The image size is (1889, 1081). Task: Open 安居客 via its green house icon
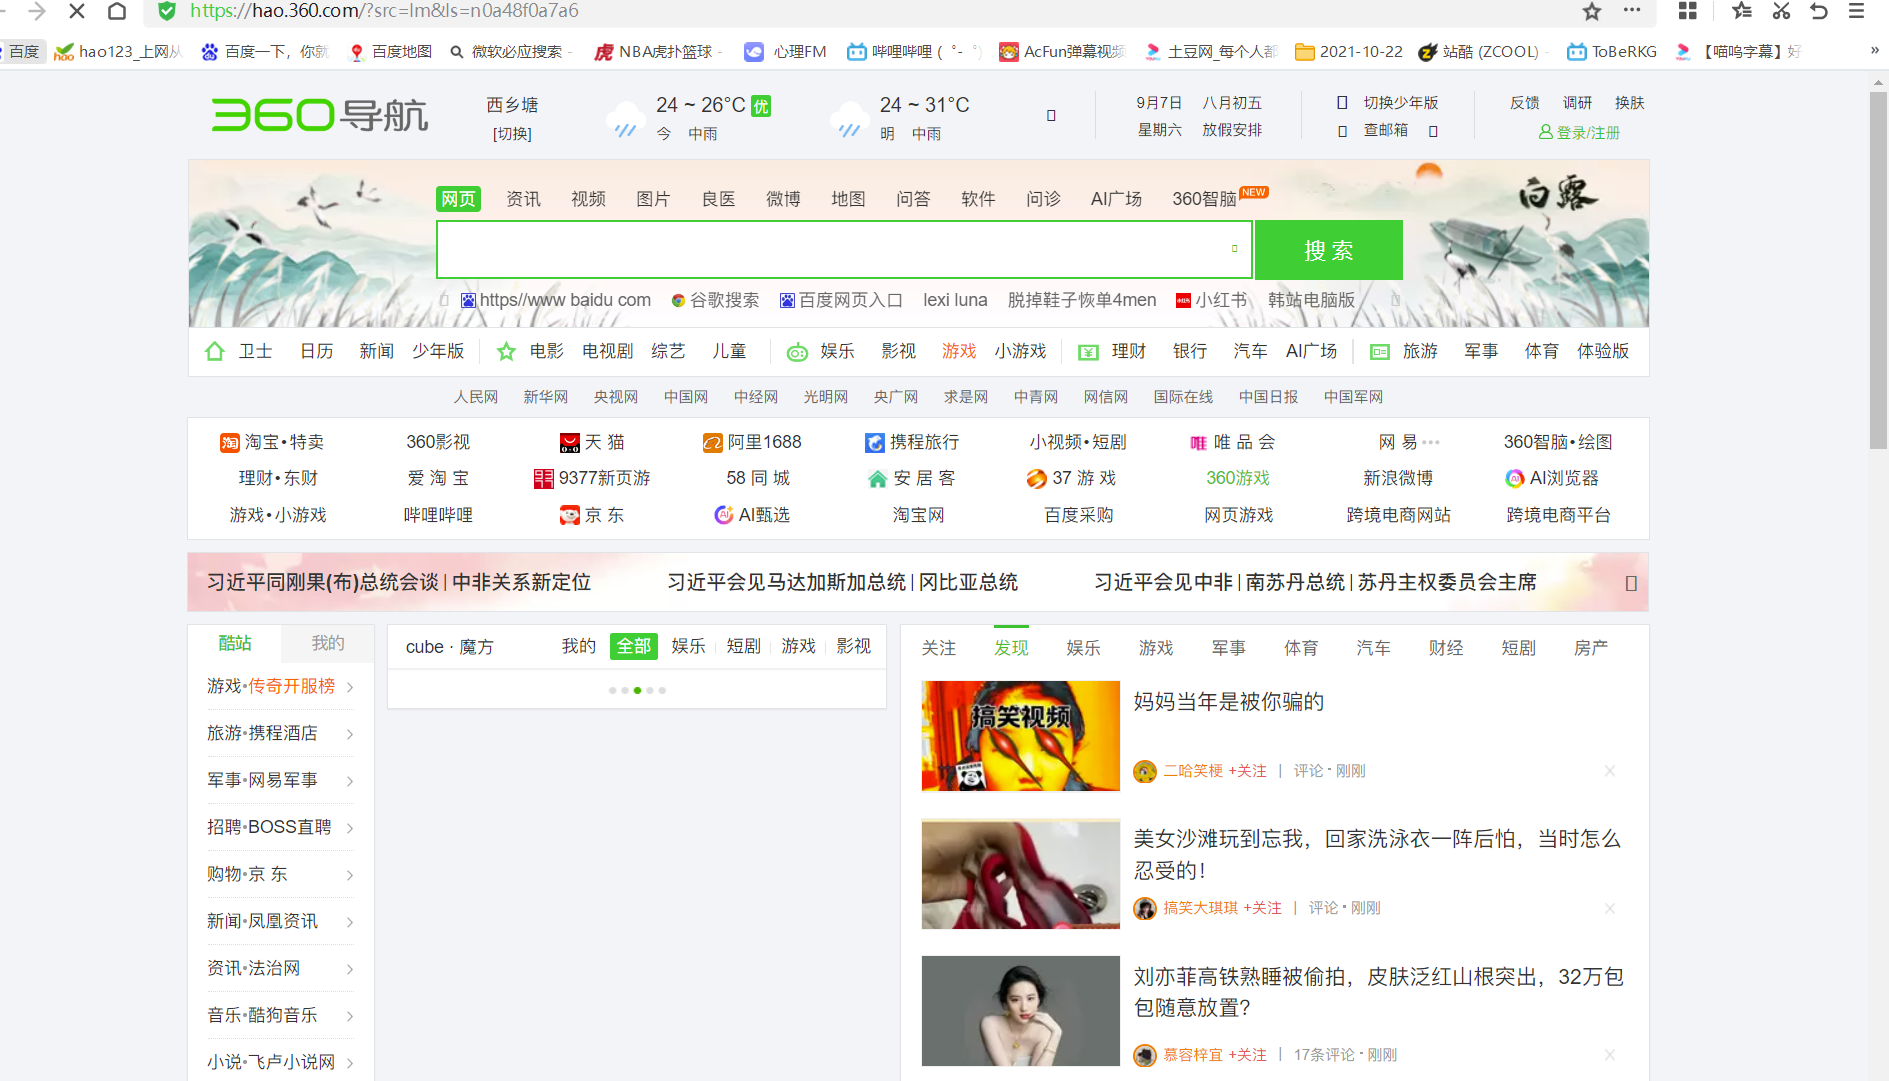tap(878, 479)
